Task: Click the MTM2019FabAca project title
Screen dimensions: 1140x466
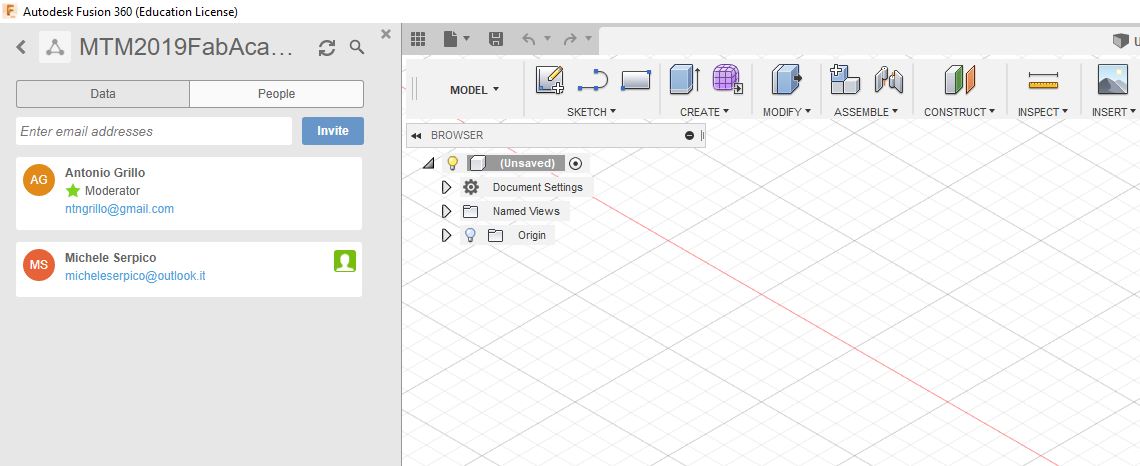Action: (x=186, y=47)
